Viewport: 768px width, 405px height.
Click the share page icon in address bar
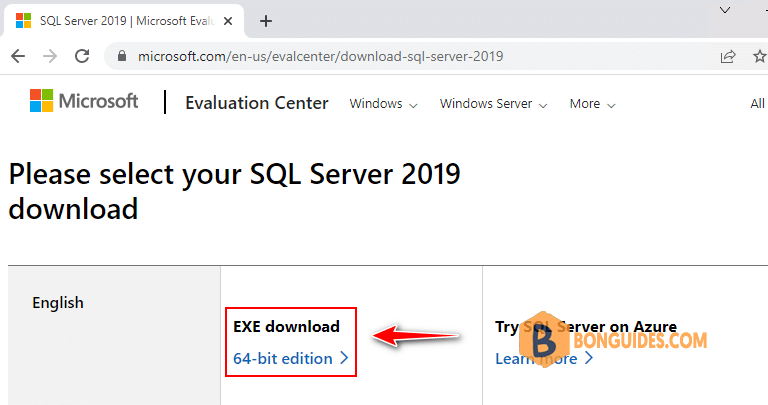728,56
